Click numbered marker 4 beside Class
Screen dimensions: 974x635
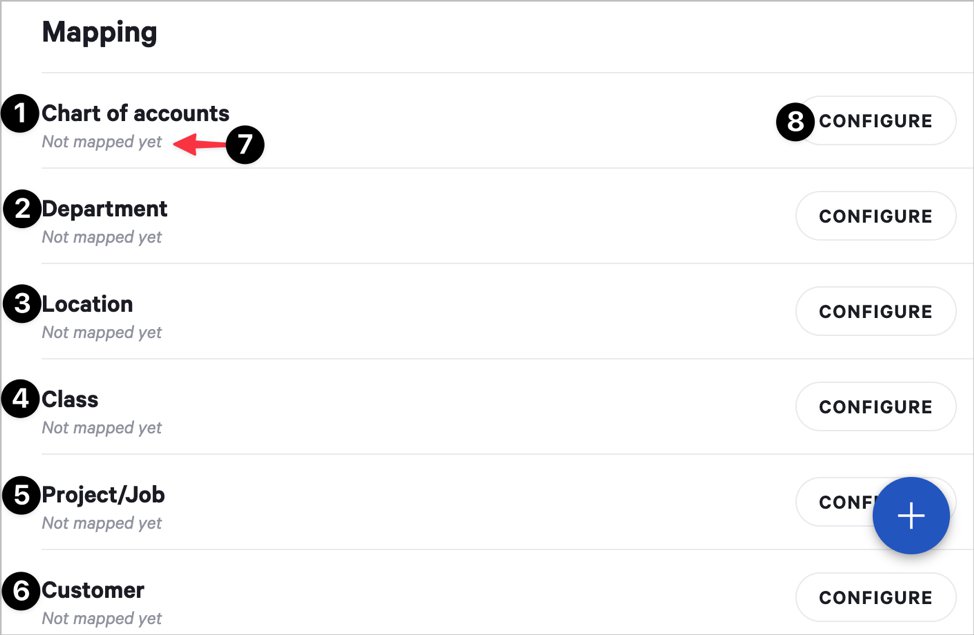coord(21,400)
